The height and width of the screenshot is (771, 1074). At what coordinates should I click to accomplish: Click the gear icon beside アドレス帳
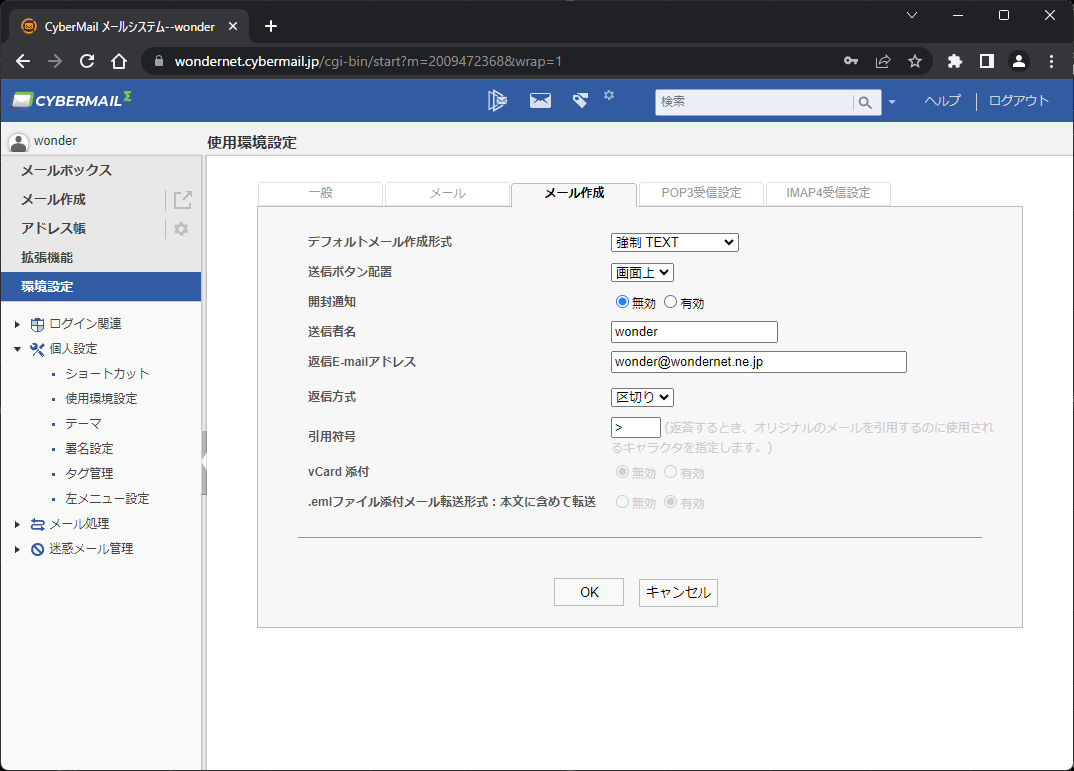click(x=181, y=229)
